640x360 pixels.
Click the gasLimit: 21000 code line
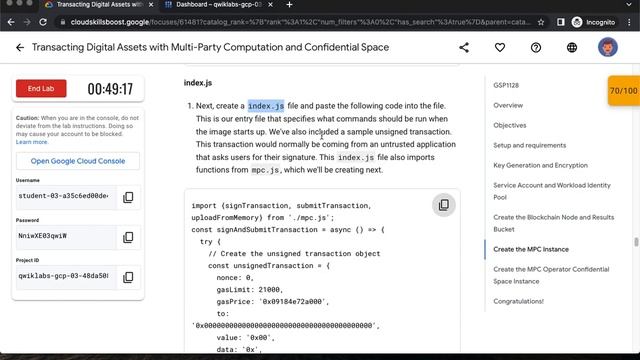[249, 289]
